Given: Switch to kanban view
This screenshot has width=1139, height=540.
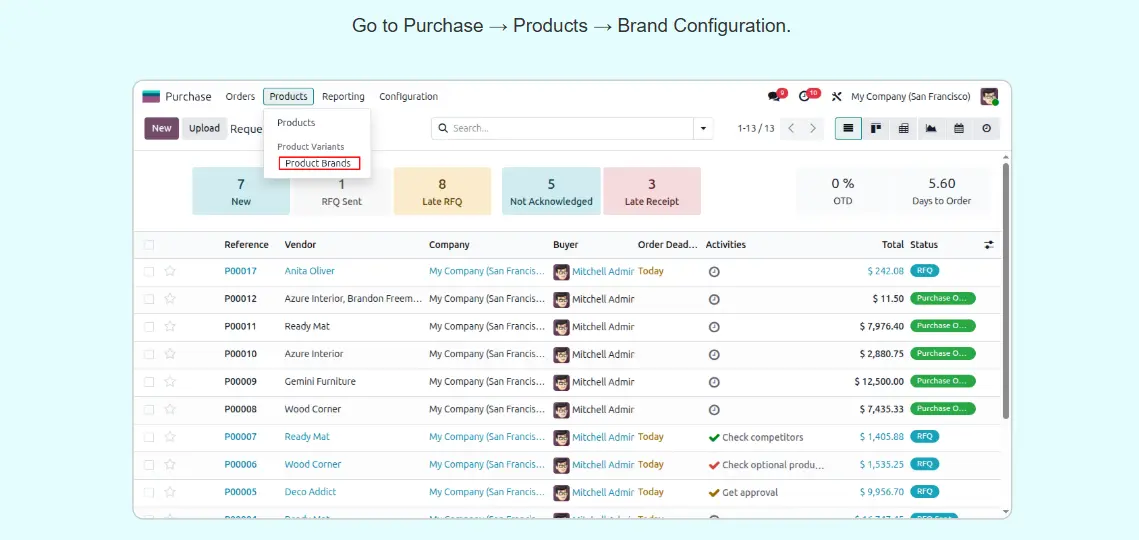Looking at the screenshot, I should tap(876, 128).
